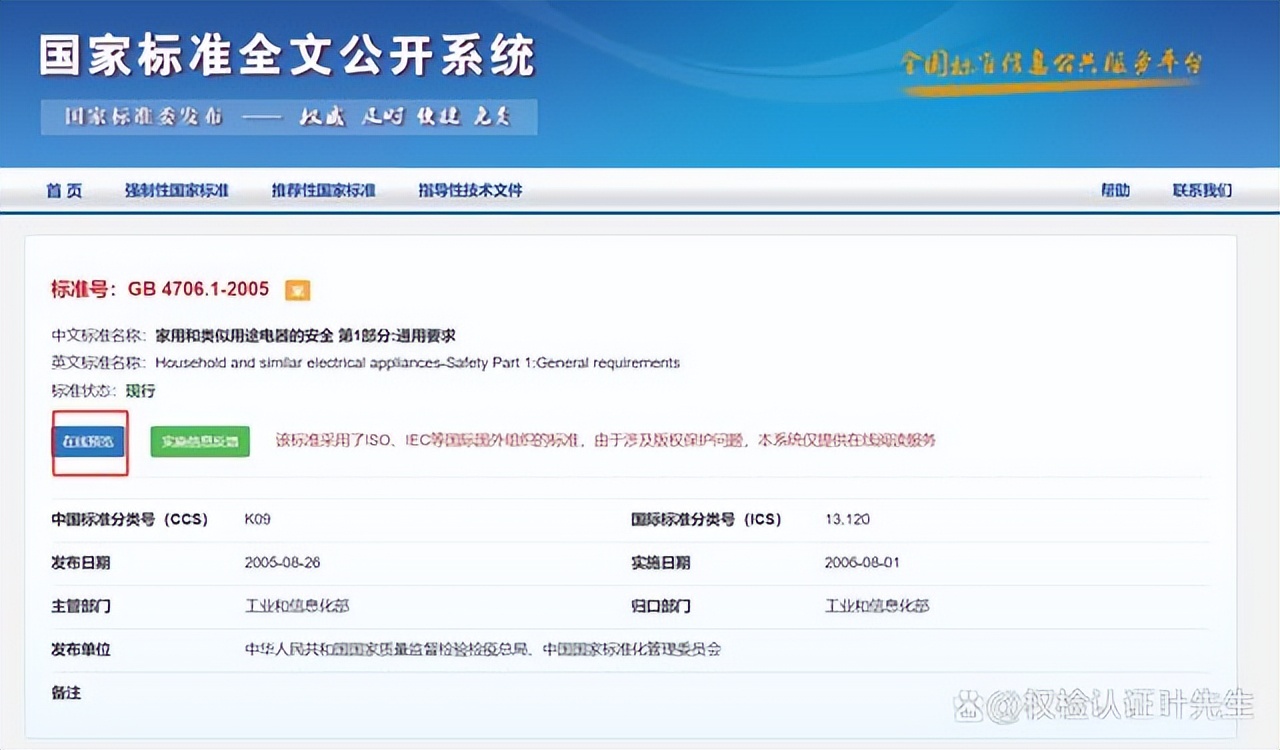The width and height of the screenshot is (1280, 750).
Task: Open 在线预览 to read the standard online
Action: click(x=89, y=440)
